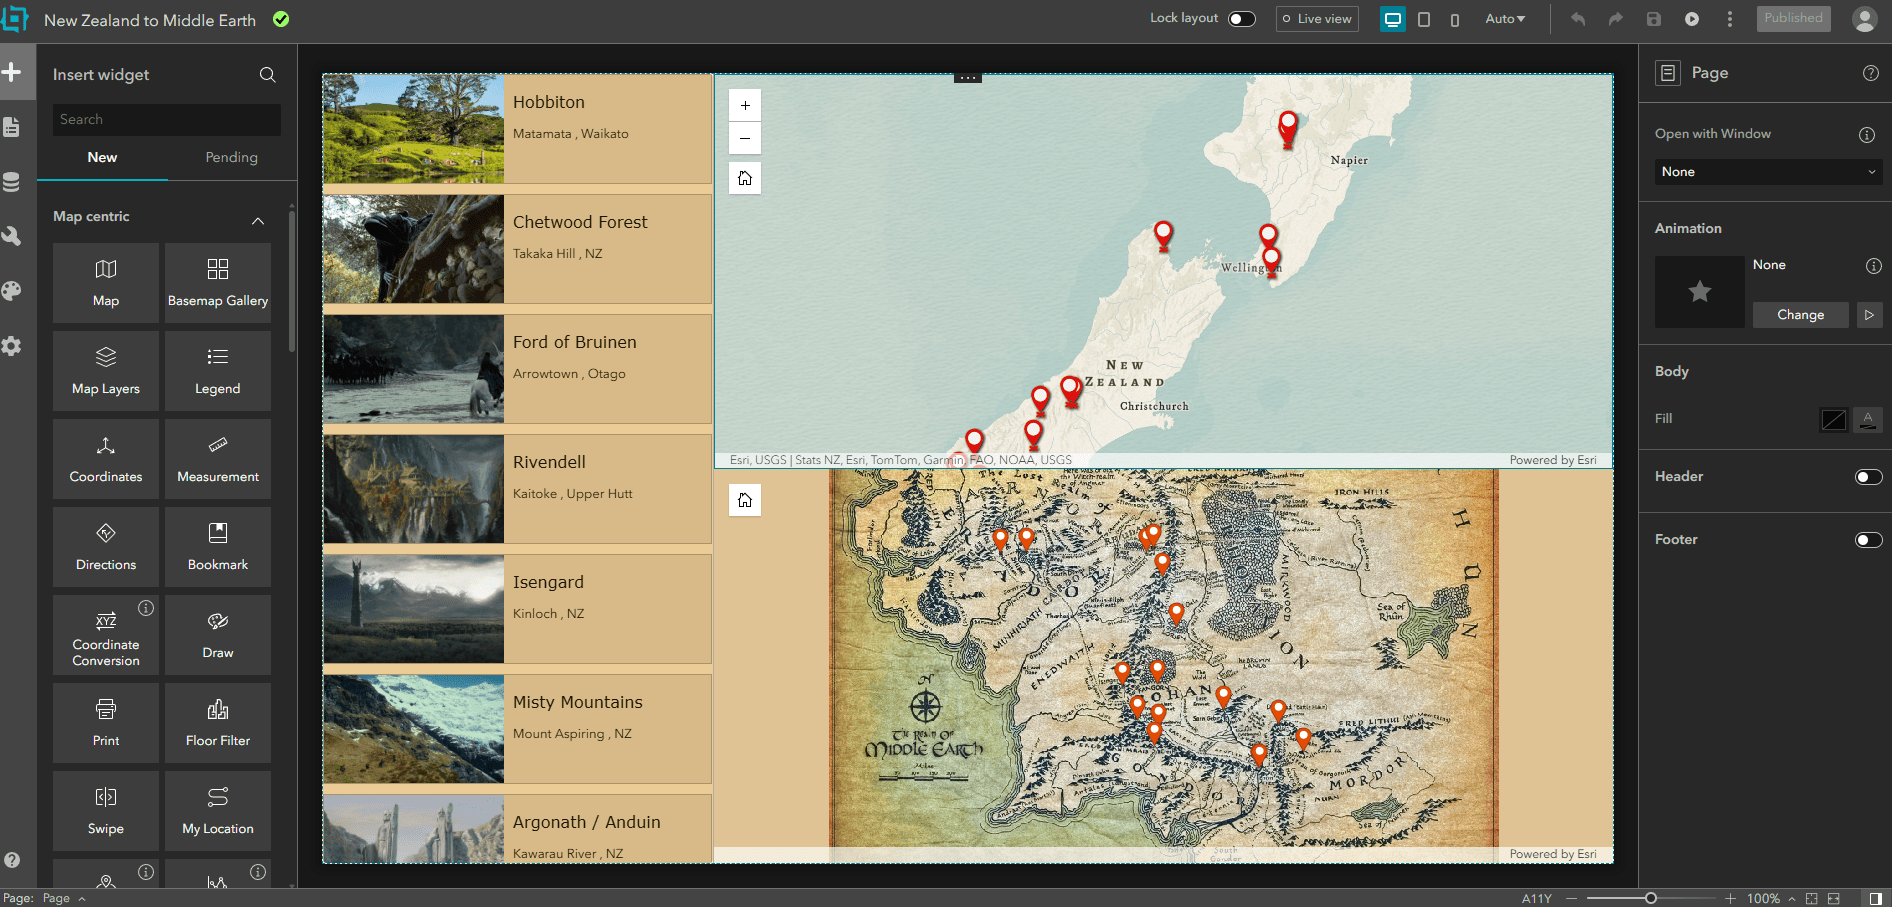Screen dimensions: 1892x907
Task: Select the Animation effect star thumbnail
Action: pyautogui.click(x=1699, y=292)
